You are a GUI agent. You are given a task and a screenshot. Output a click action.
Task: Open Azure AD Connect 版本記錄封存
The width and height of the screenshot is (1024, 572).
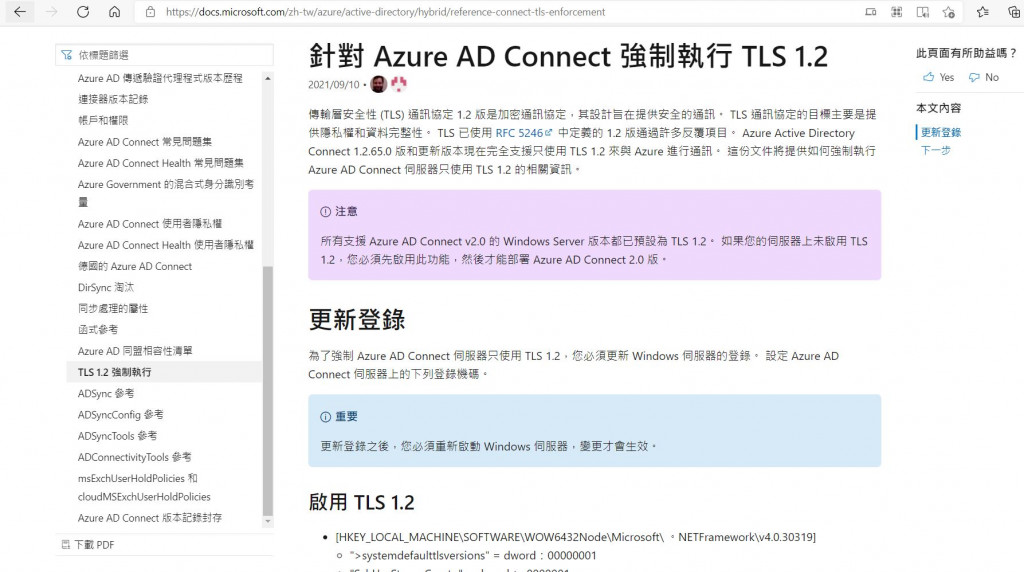click(x=150, y=518)
